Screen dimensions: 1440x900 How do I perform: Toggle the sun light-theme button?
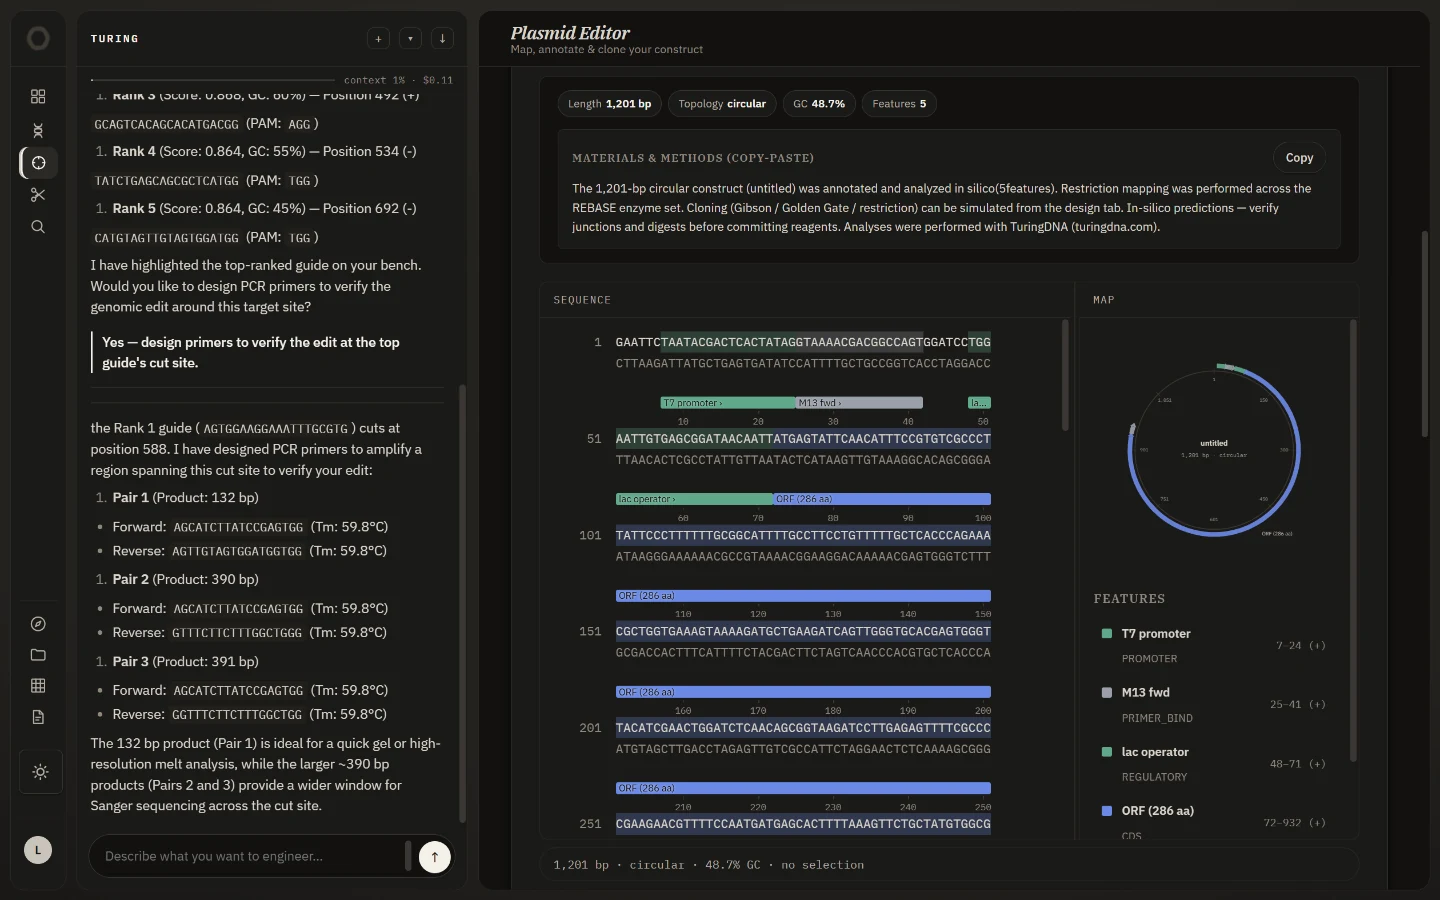coord(40,772)
